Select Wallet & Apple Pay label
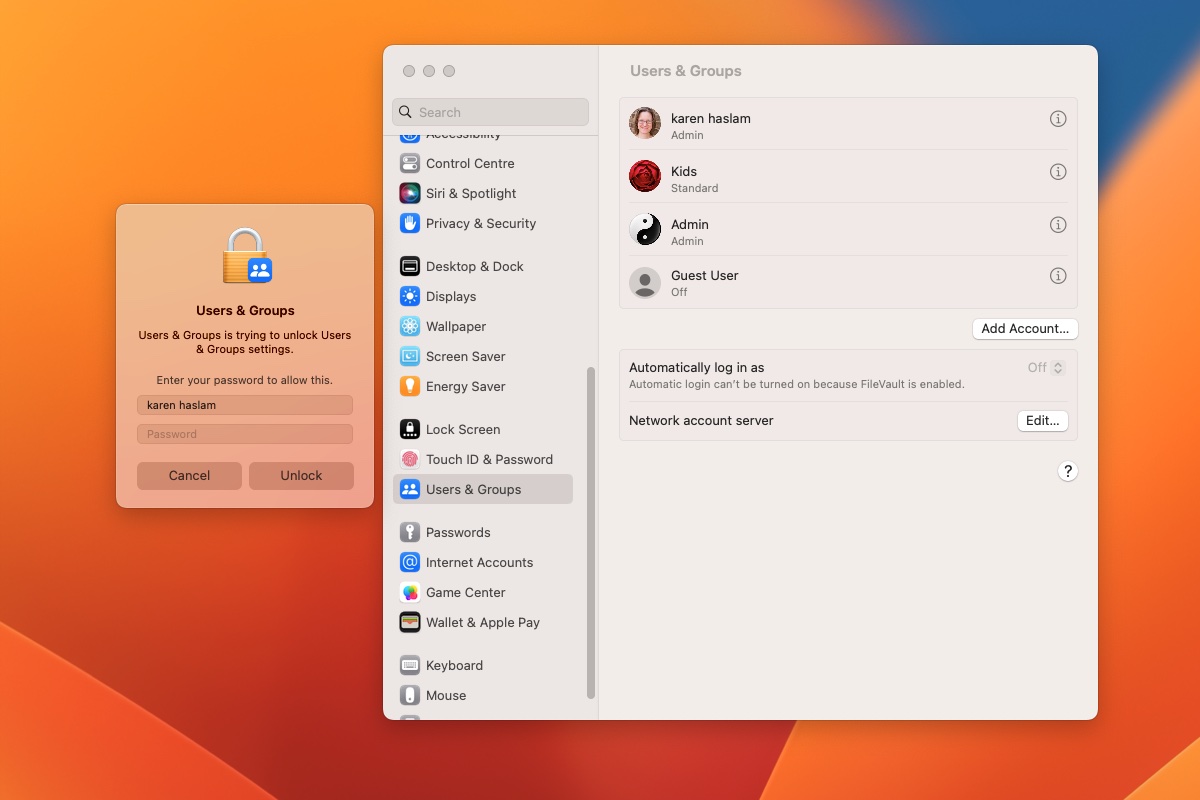The height and width of the screenshot is (800, 1200). [x=483, y=622]
